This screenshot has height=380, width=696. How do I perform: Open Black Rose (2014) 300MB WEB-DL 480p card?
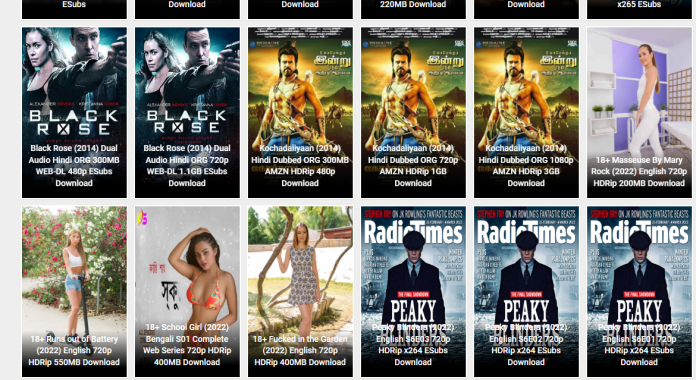coord(74,112)
